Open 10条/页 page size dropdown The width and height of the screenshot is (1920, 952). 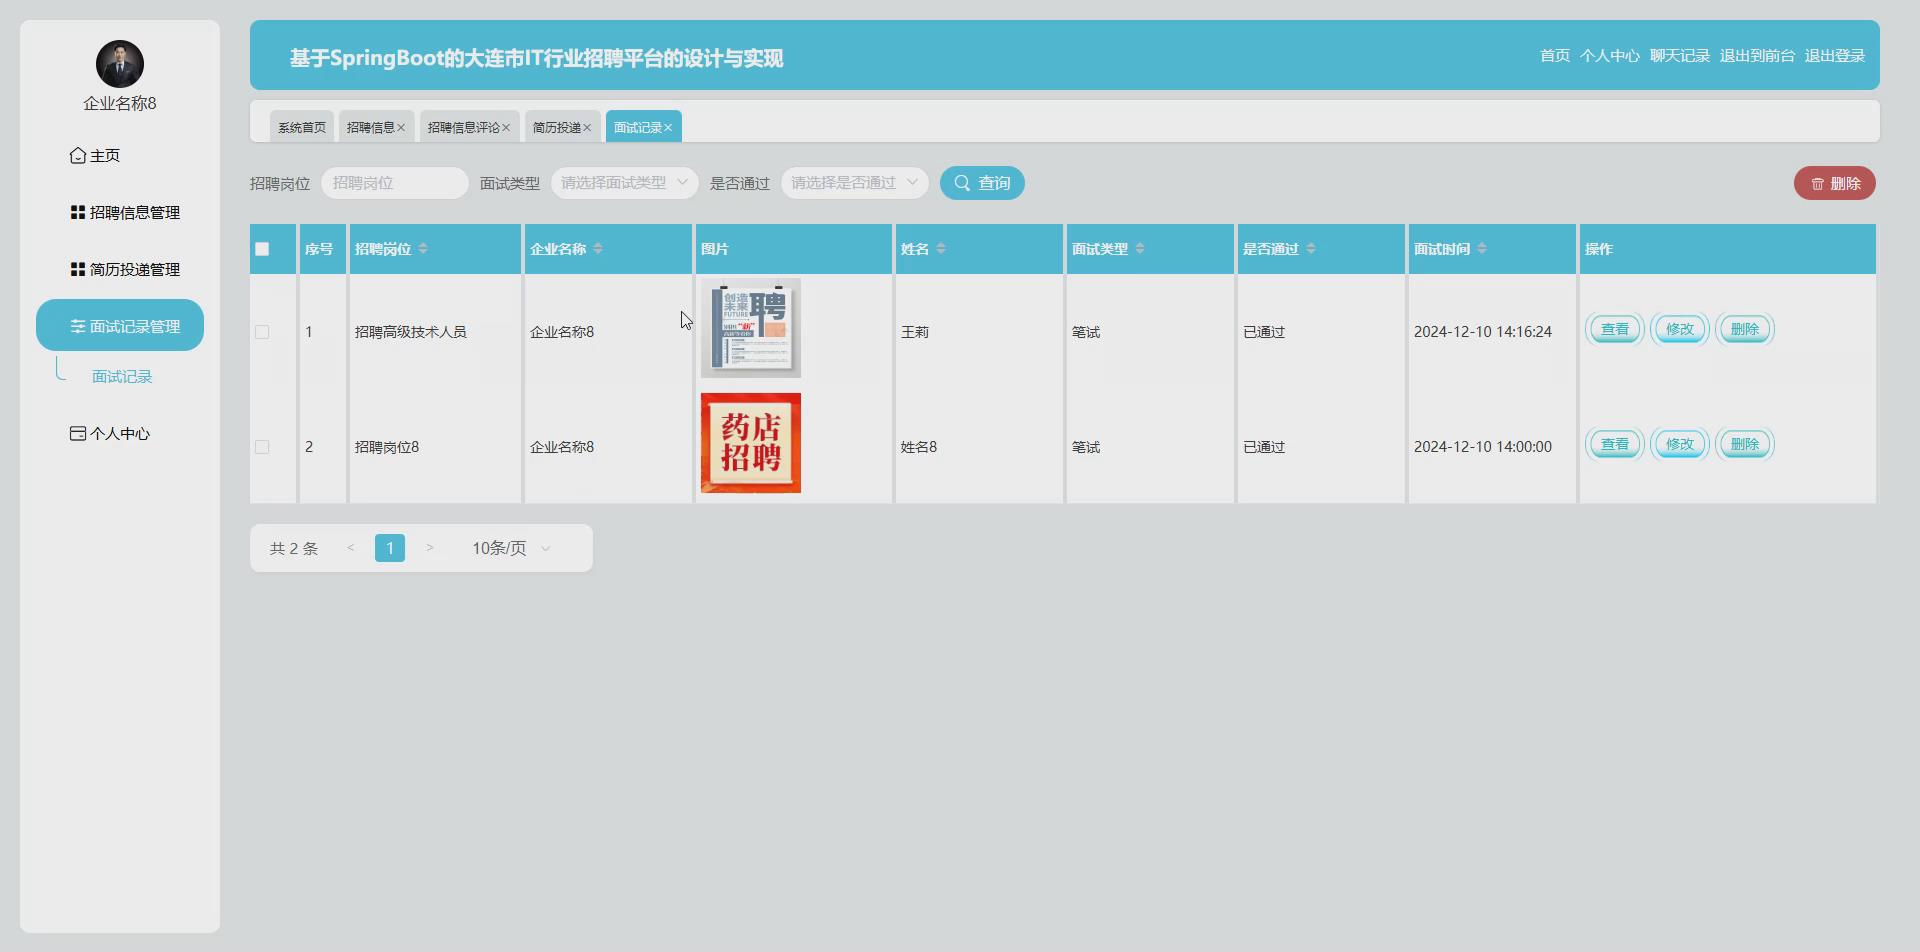tap(511, 548)
